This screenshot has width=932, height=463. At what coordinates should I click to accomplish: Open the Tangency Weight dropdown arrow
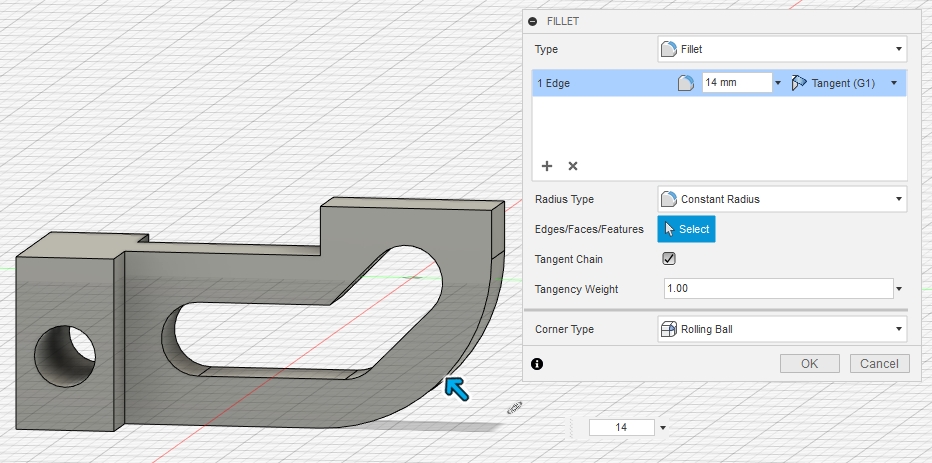tap(899, 289)
